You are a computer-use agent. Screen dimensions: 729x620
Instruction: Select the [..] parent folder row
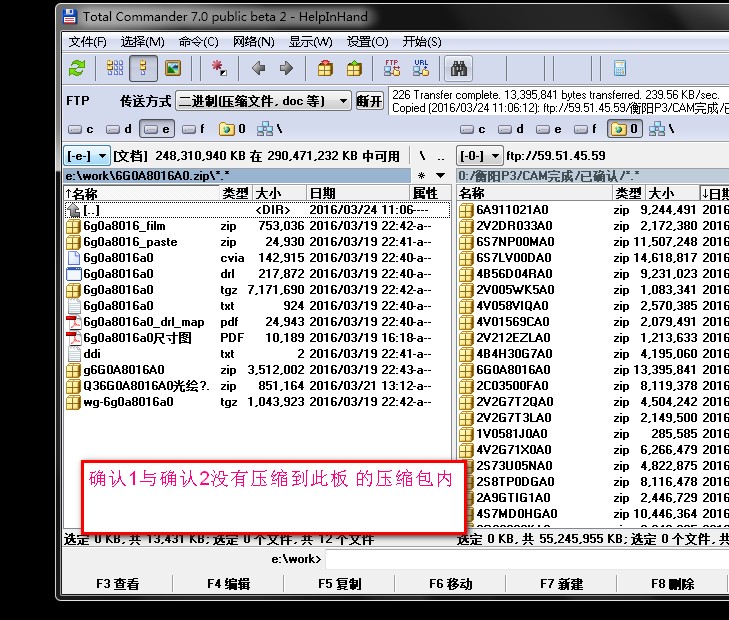(x=257, y=210)
